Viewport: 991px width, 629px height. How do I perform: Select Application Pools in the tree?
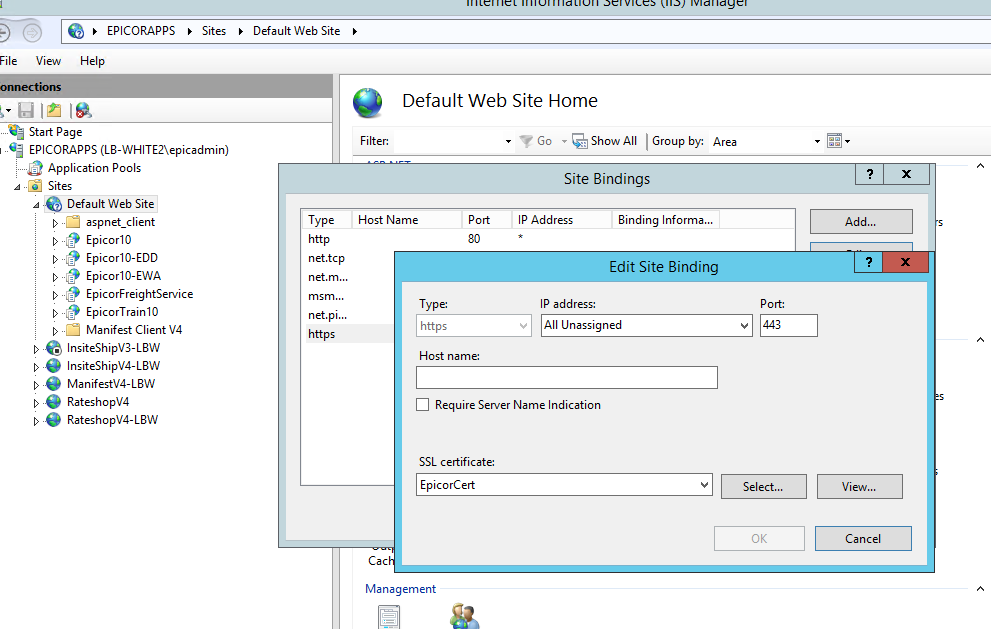tap(94, 168)
